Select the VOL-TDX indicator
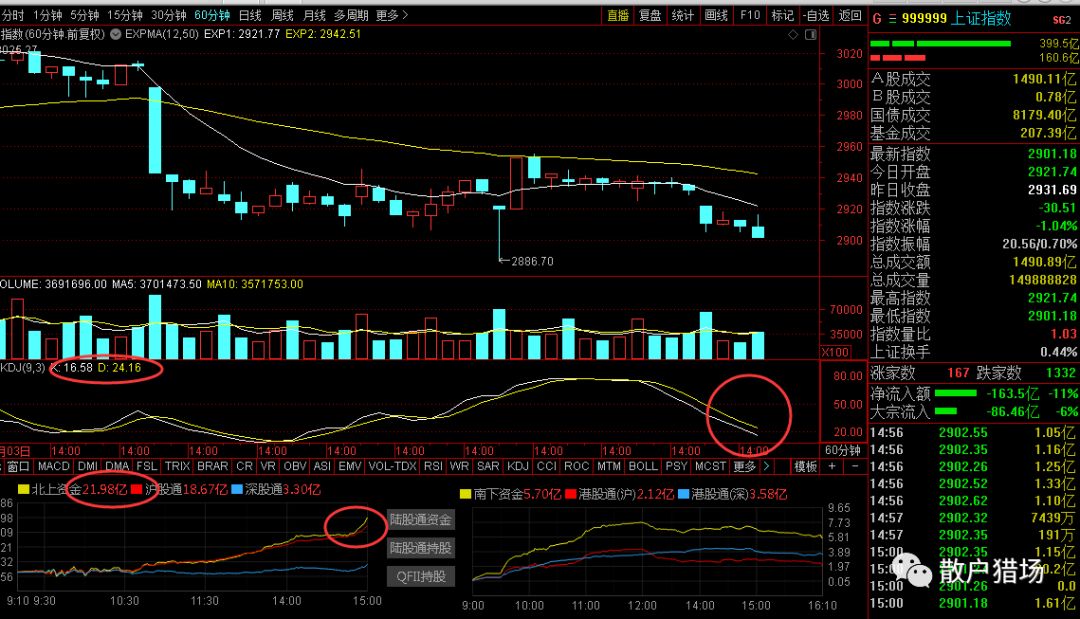Image resolution: width=1080 pixels, height=619 pixels. pos(392,466)
